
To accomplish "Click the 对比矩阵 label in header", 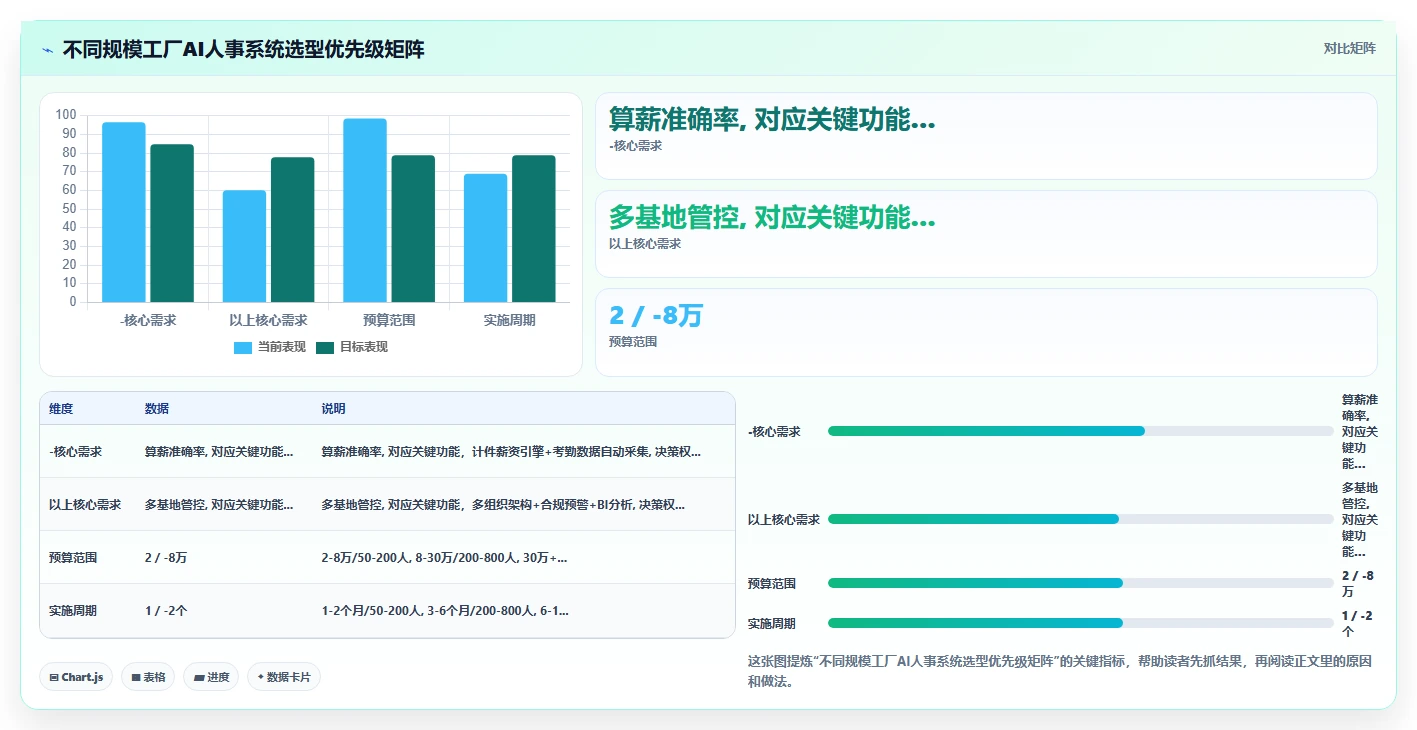I will click(x=1349, y=49).
